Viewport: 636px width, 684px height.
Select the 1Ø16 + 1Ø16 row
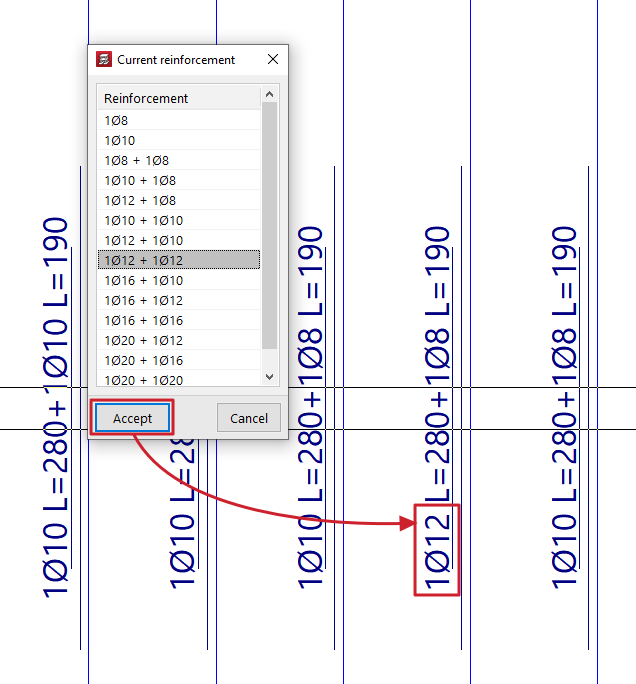pos(179,320)
